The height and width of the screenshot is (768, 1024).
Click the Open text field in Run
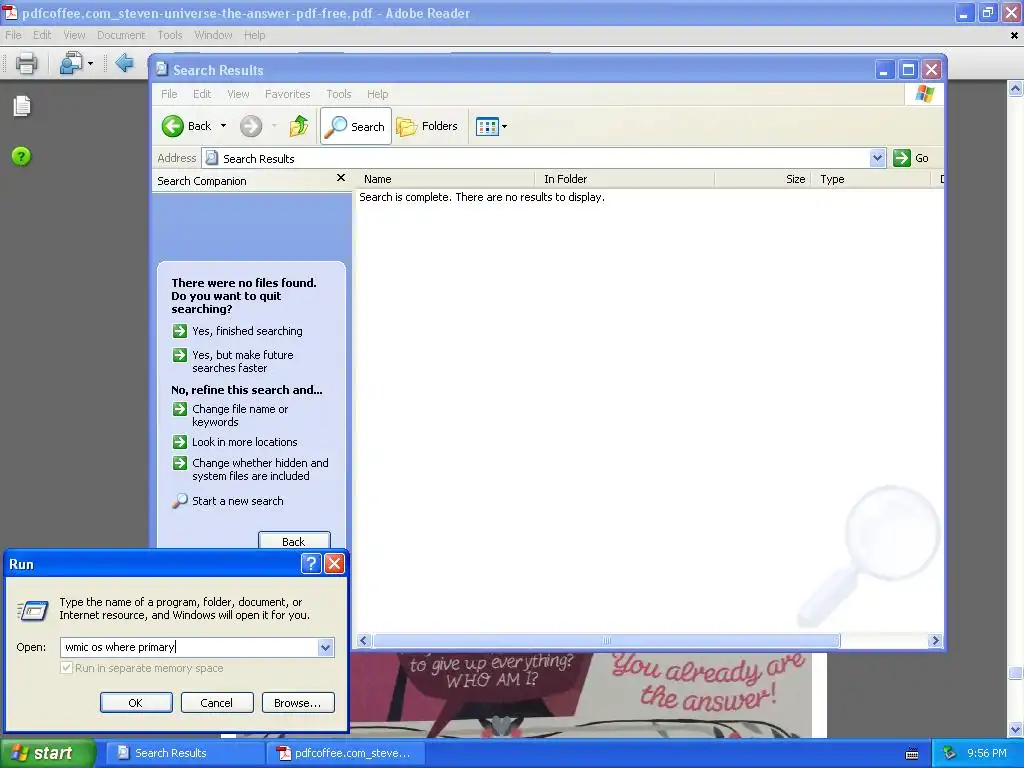[189, 647]
